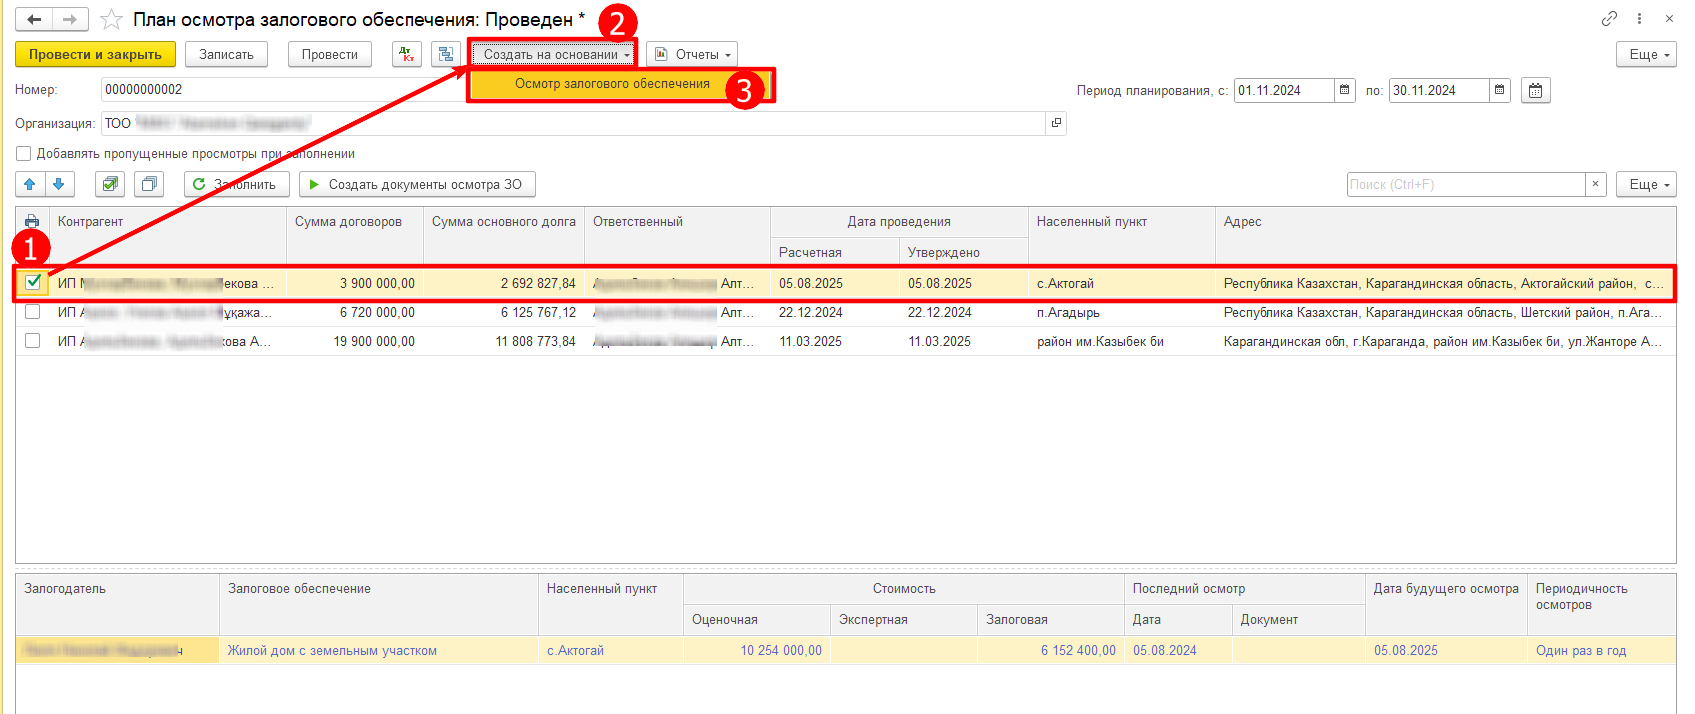Select the 11 808 773,84 debt cell

coord(504,341)
